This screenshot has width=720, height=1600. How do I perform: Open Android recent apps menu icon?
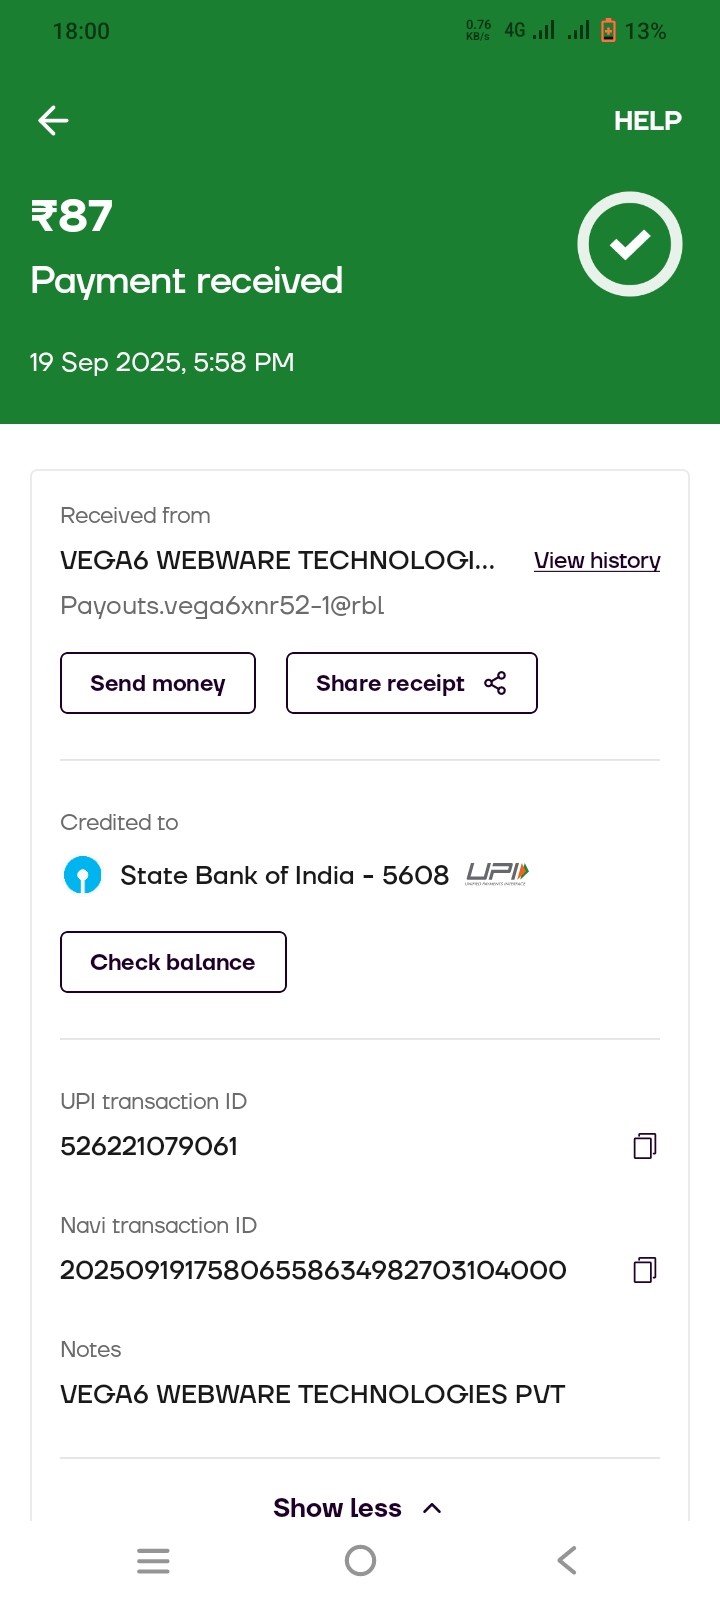[153, 1560]
